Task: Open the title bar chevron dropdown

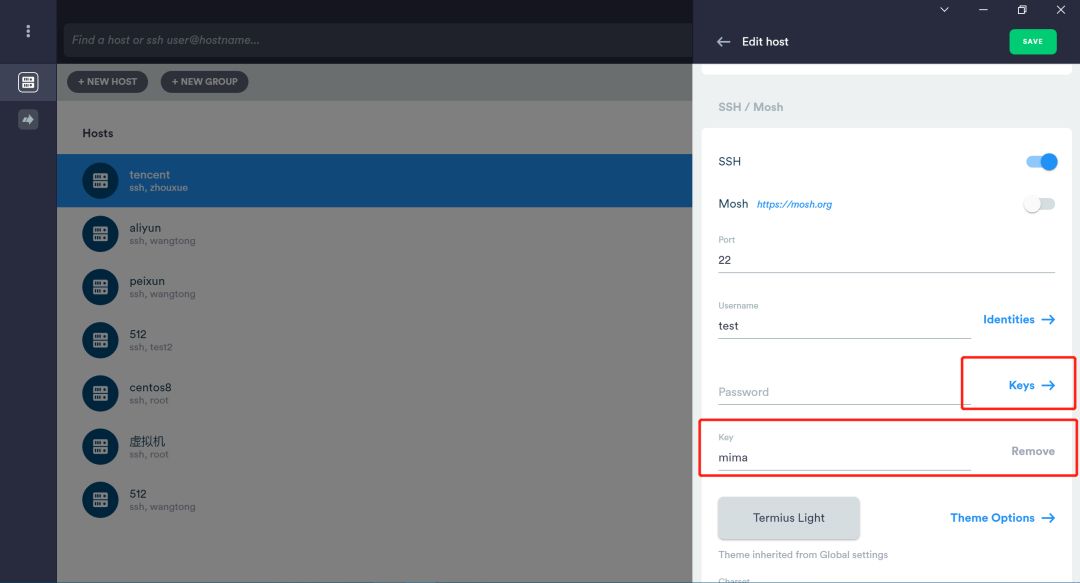Action: click(x=944, y=10)
